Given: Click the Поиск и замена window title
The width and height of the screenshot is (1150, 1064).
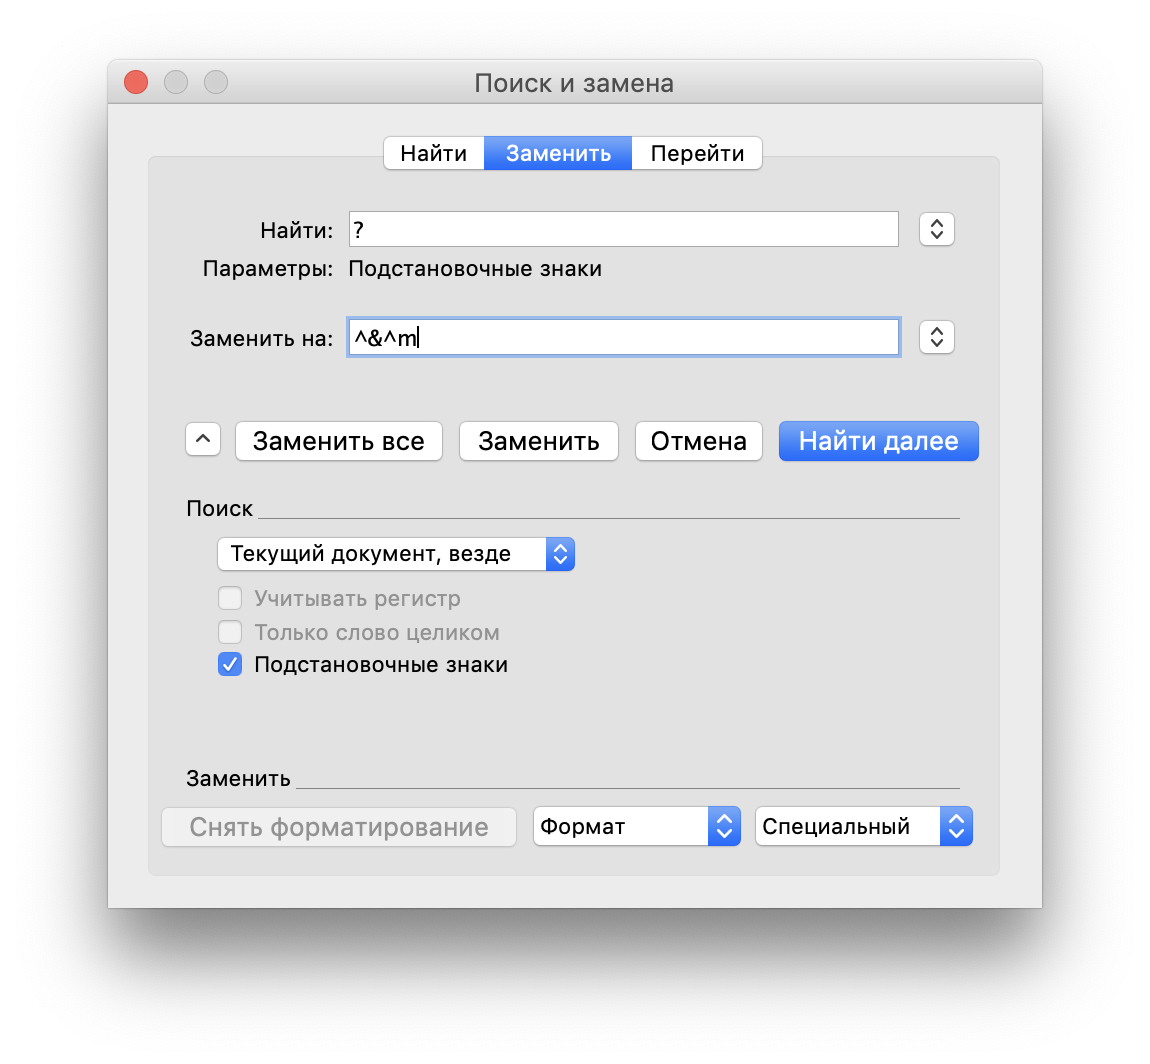Looking at the screenshot, I should click(x=574, y=83).
